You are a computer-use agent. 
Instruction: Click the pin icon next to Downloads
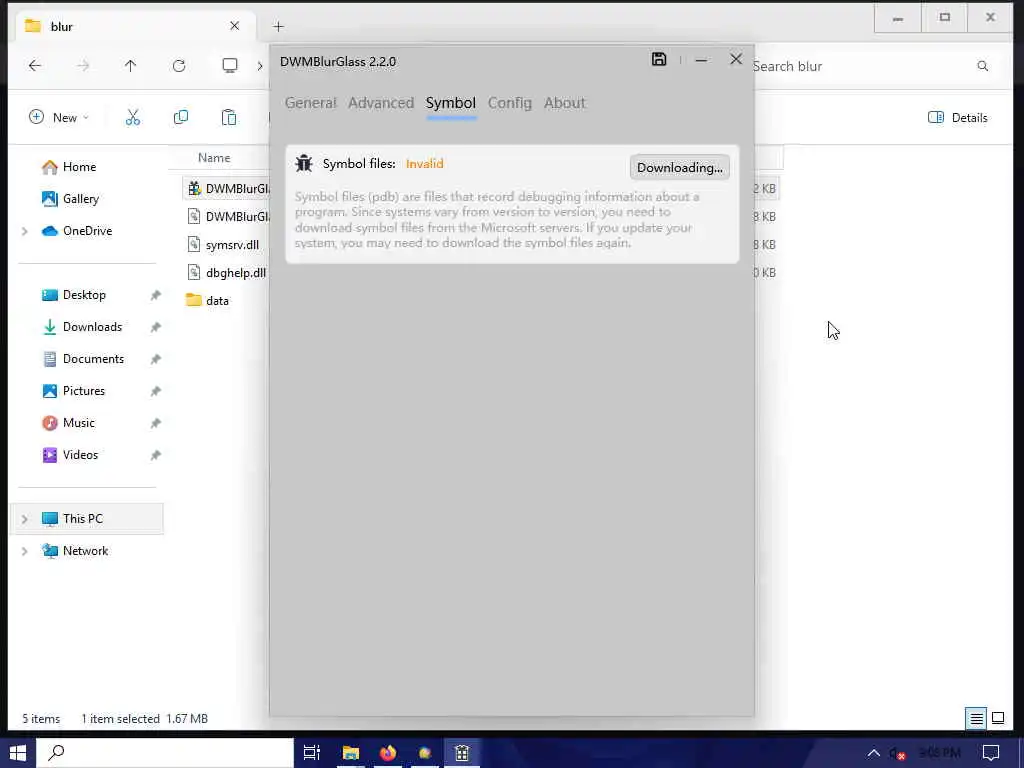tap(155, 327)
